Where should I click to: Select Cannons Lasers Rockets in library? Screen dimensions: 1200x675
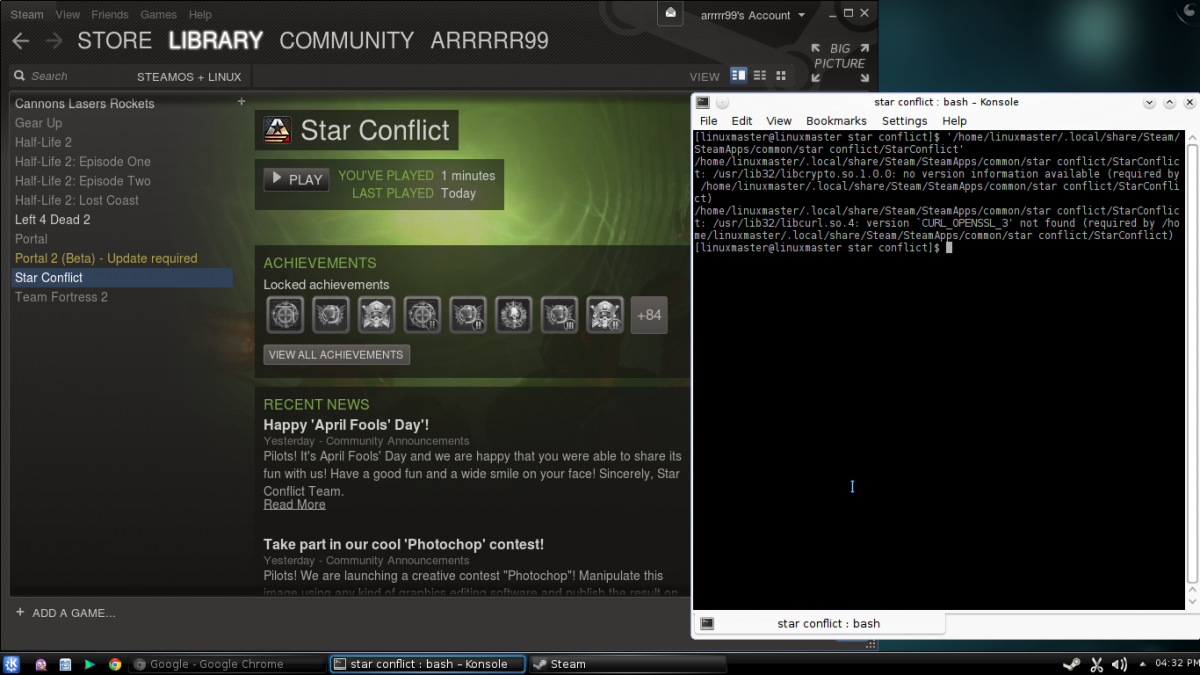point(85,104)
